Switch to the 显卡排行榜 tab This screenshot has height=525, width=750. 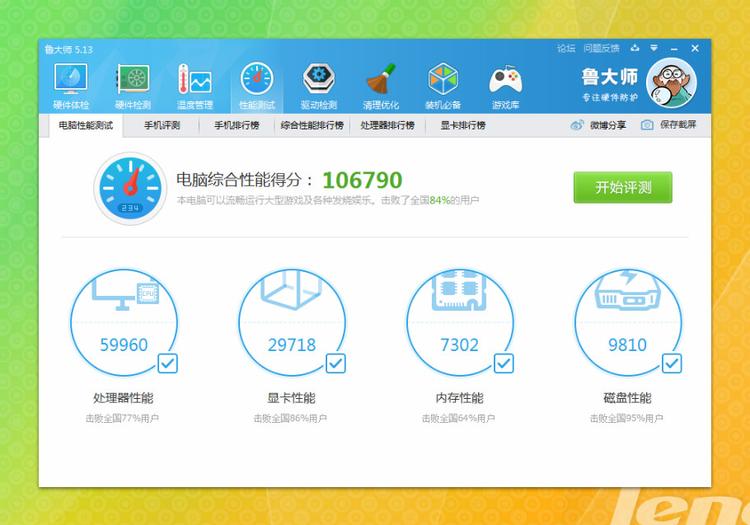(x=463, y=125)
